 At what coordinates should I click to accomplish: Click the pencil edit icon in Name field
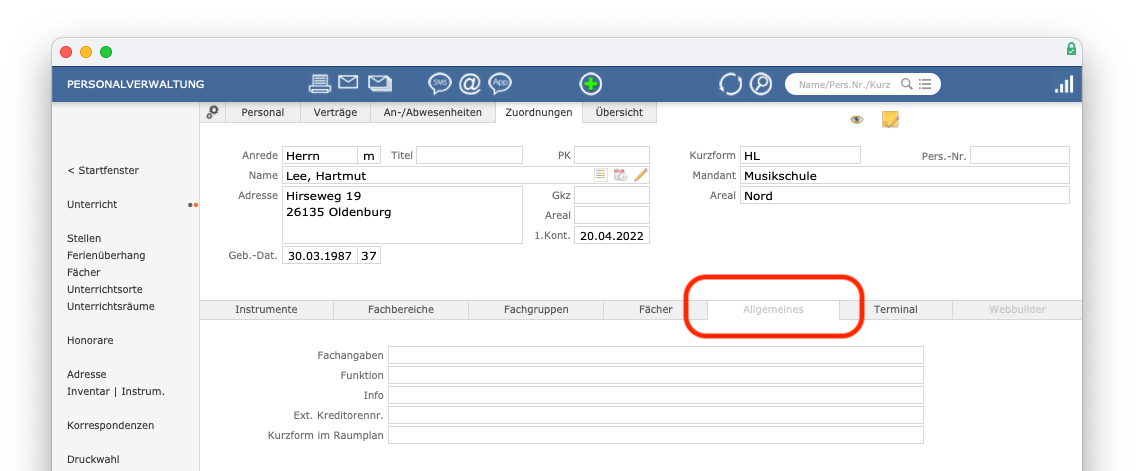(640, 175)
